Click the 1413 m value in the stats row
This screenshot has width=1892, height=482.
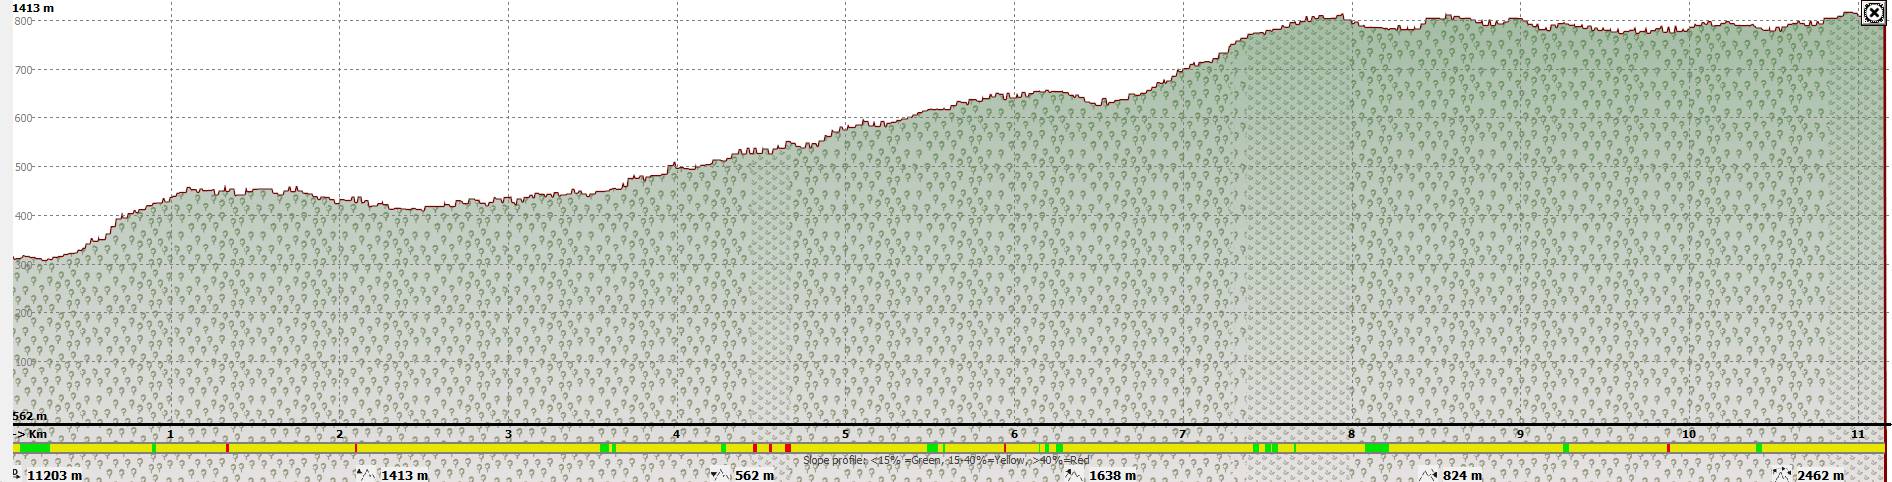404,476
